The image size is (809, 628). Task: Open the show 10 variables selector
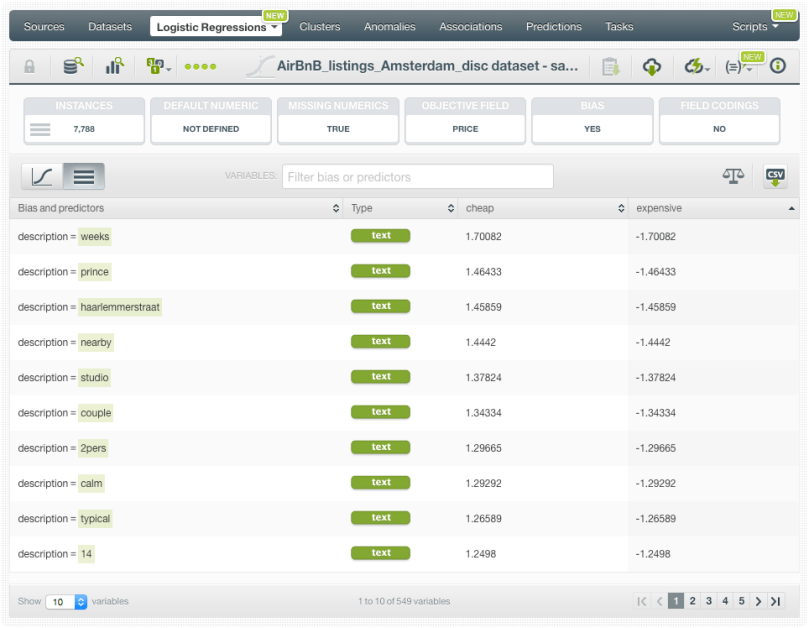pos(67,602)
